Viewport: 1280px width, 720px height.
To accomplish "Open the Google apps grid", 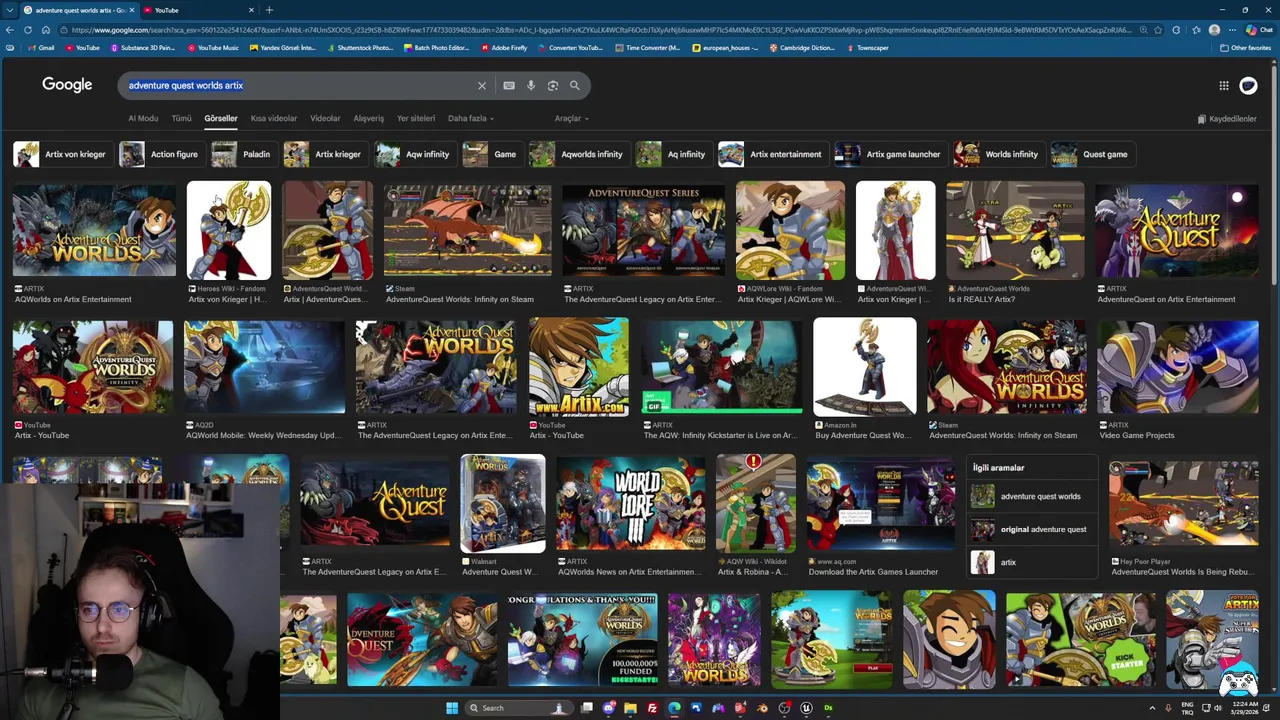I will [x=1224, y=86].
